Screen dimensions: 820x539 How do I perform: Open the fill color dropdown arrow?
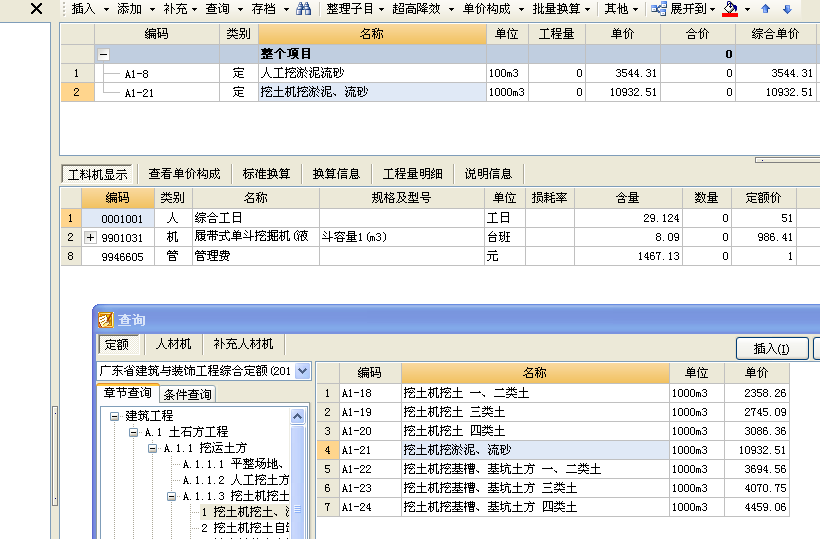point(747,9)
